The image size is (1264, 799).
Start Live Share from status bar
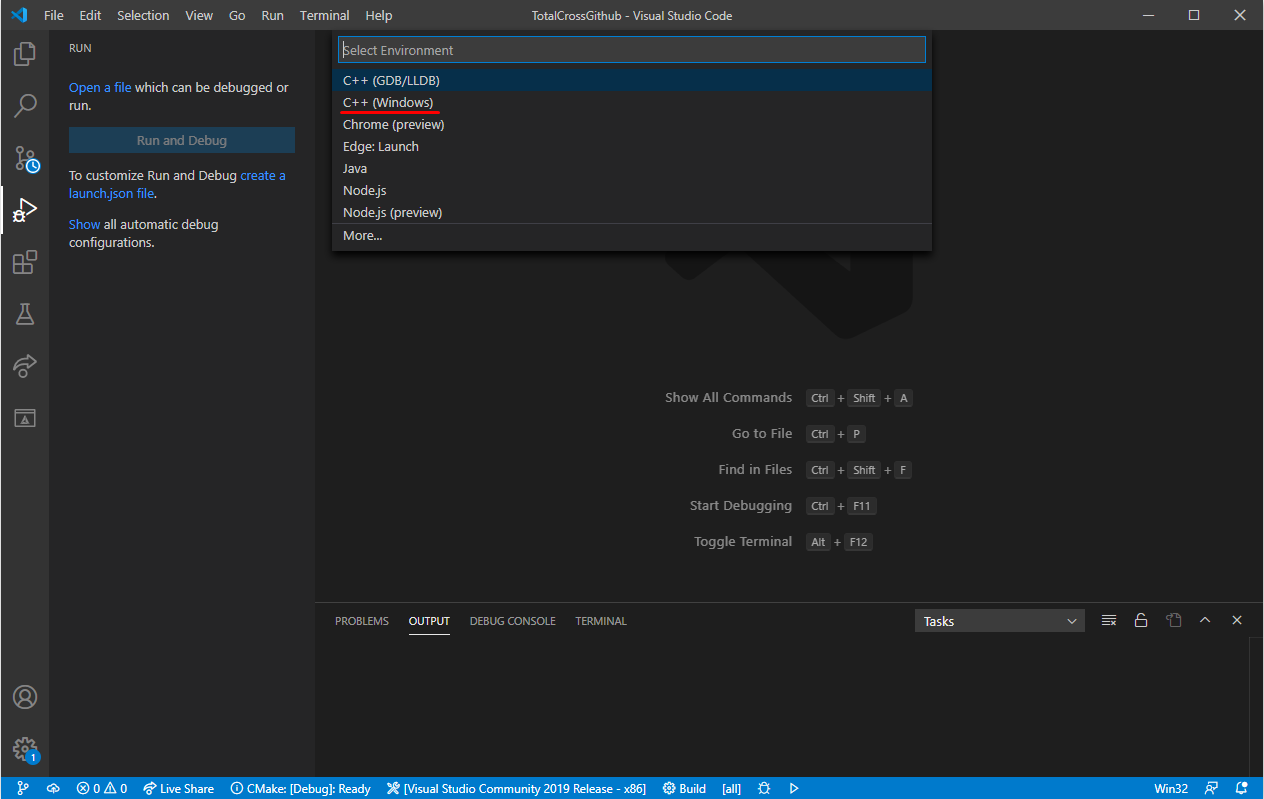tap(178, 788)
